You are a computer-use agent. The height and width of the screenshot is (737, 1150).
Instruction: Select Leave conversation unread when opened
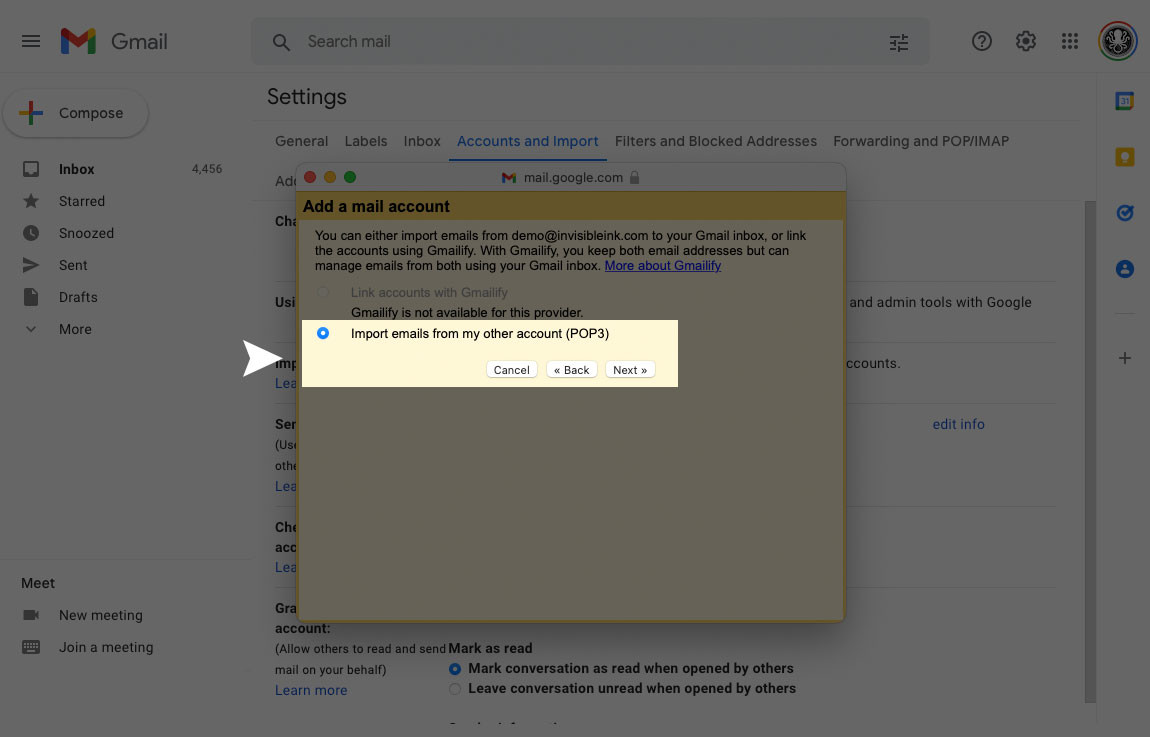[455, 689]
